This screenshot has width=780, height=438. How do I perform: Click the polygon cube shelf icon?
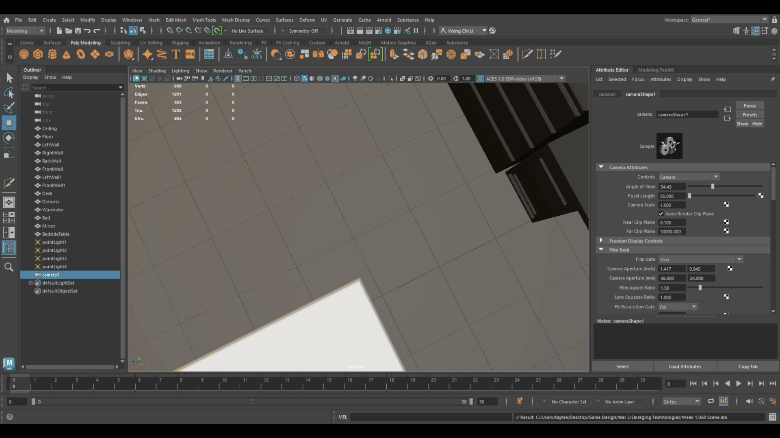click(38, 55)
